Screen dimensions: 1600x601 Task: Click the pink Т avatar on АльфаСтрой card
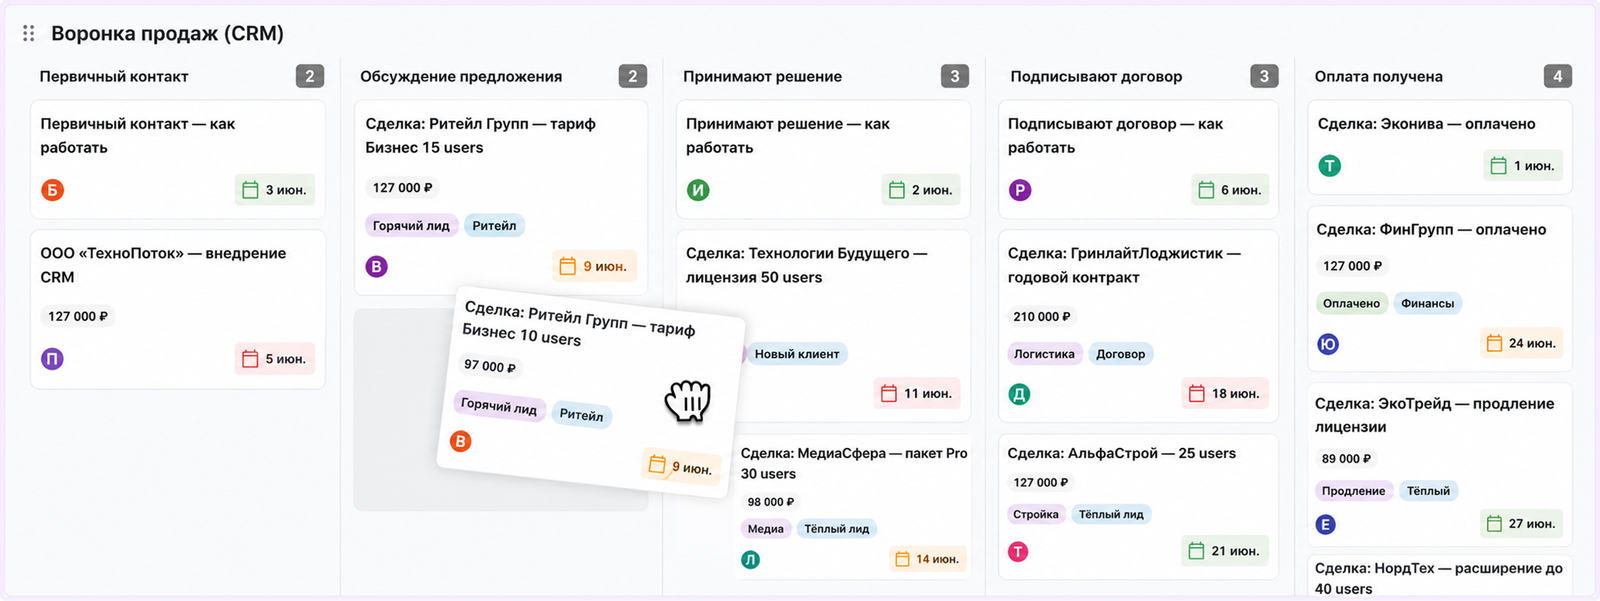(x=1018, y=551)
